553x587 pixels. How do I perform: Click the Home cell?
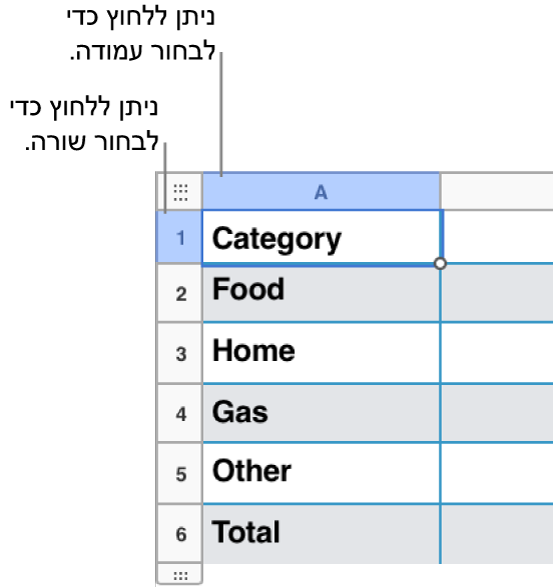321,353
